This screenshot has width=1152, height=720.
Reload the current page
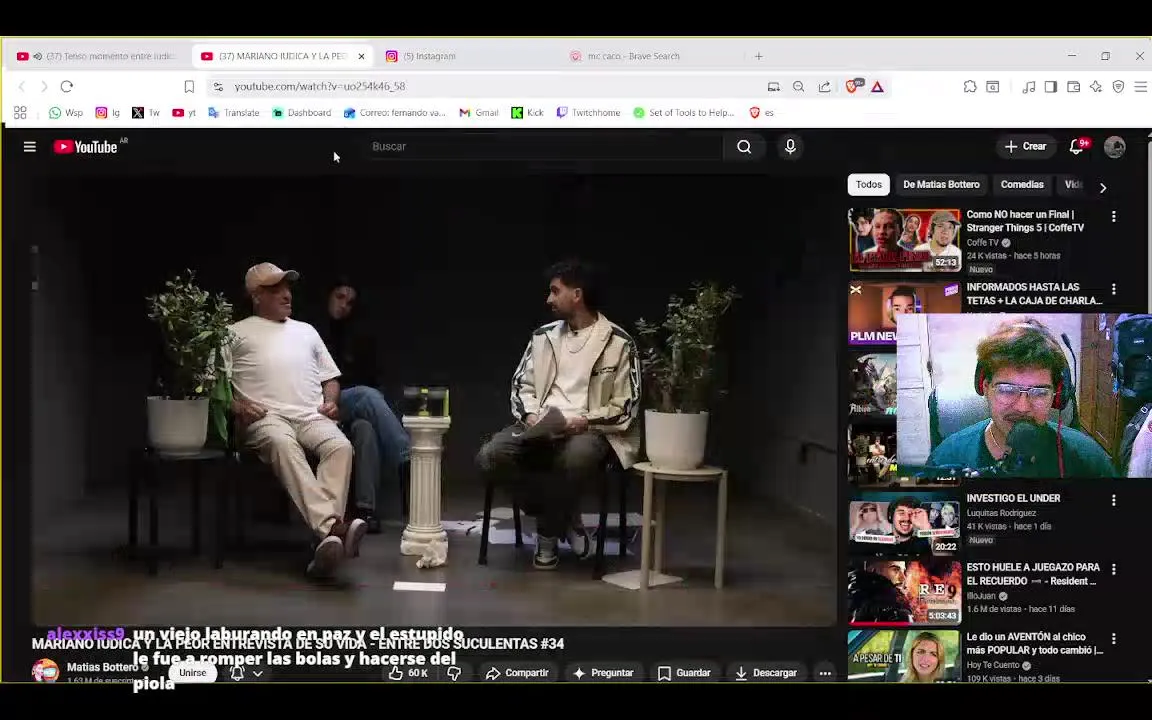click(x=67, y=87)
